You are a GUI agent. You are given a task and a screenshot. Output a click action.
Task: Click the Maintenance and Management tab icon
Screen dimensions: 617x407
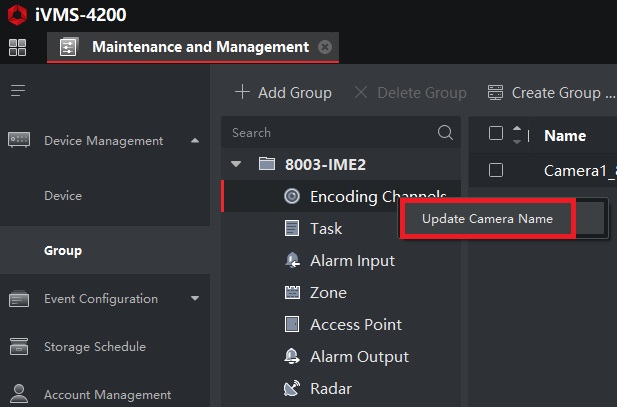pos(68,47)
